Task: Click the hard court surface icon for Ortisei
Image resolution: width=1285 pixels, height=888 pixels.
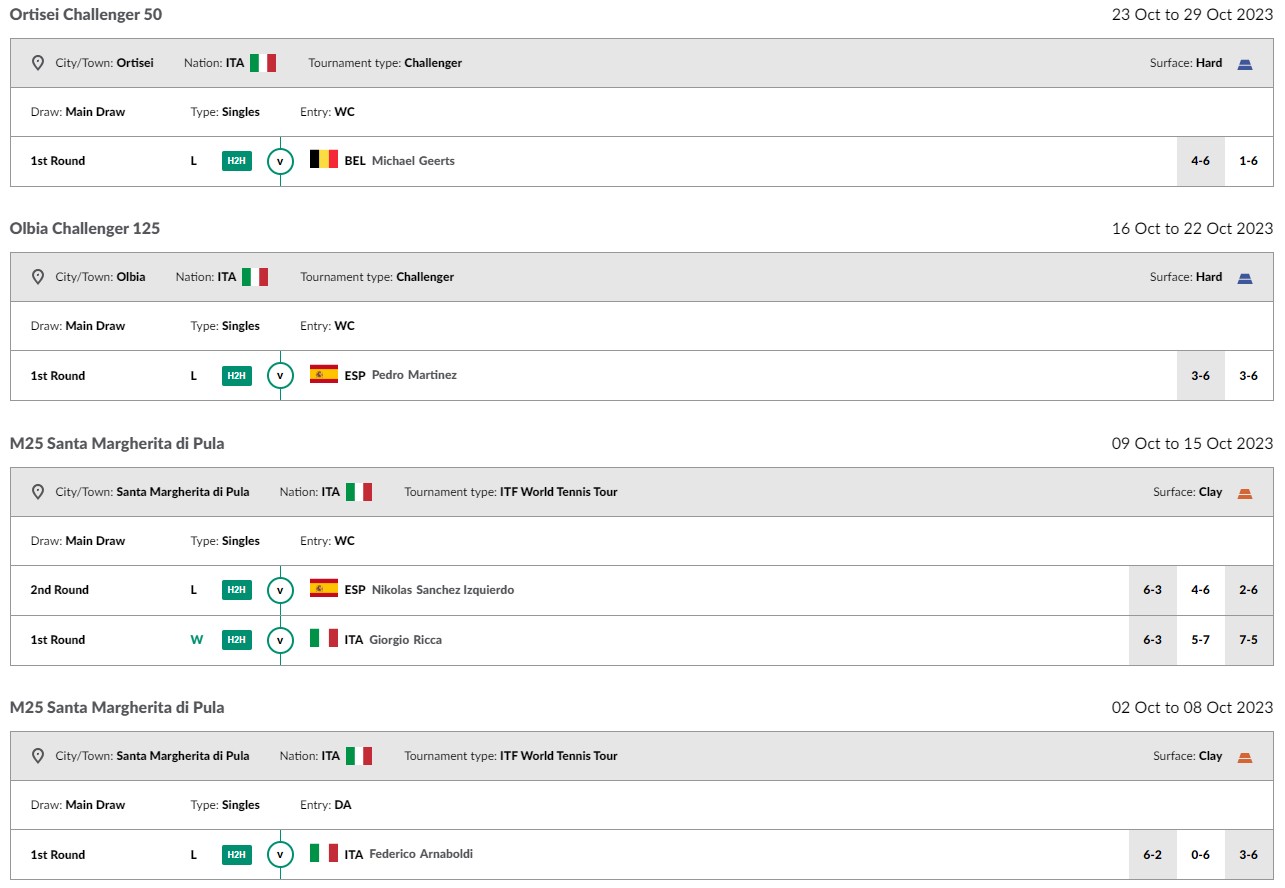Action: coord(1245,63)
